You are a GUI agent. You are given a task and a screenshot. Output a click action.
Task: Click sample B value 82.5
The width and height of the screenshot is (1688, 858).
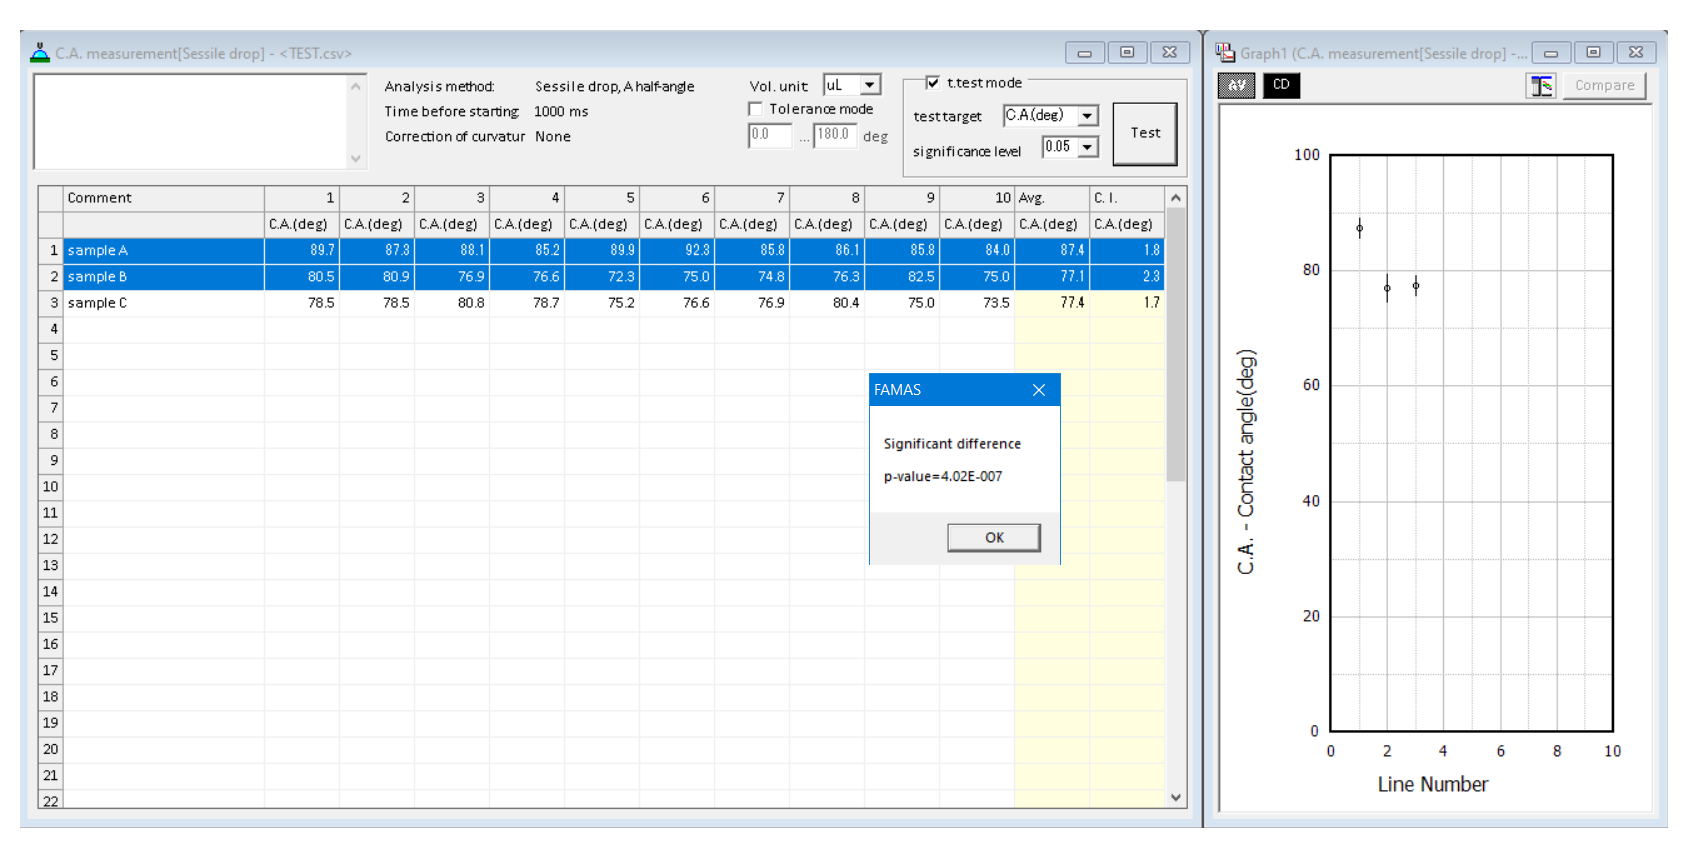[902, 277]
